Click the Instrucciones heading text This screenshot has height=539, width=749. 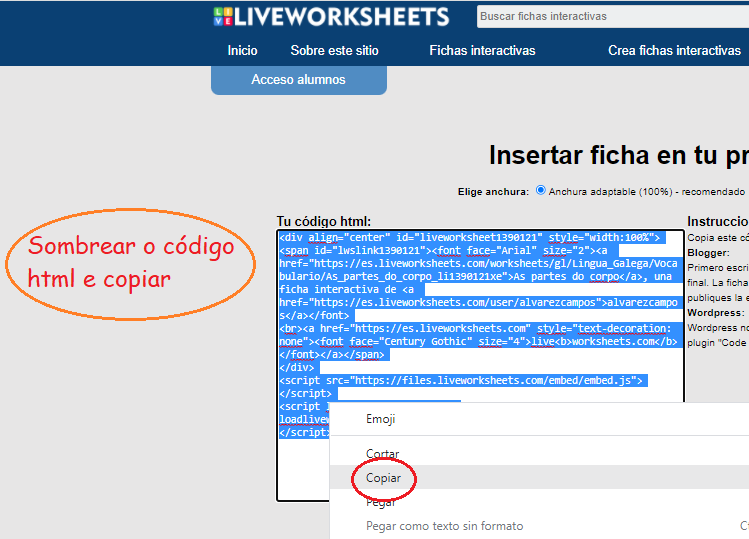pyautogui.click(x=717, y=221)
